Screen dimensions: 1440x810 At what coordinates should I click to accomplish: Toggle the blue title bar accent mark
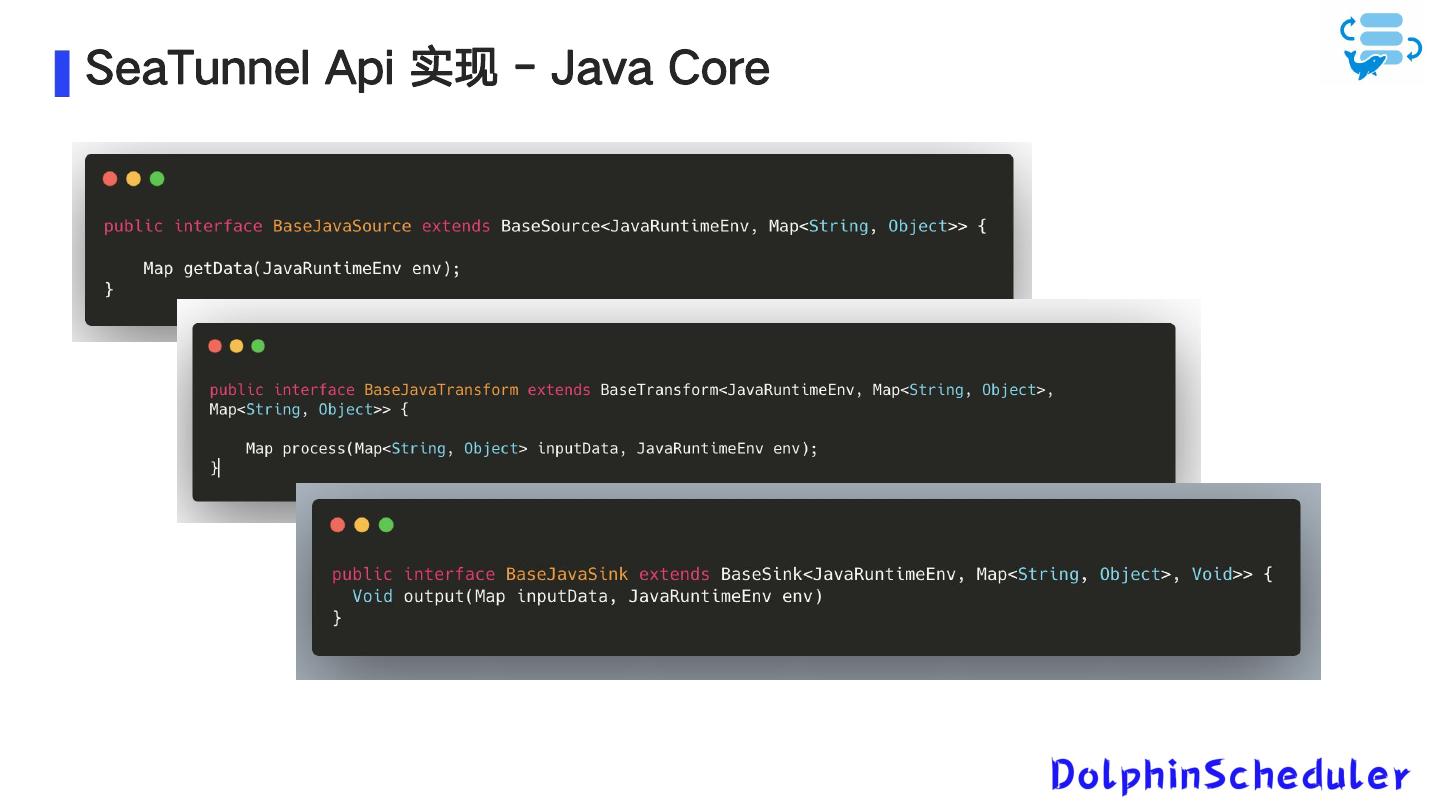click(x=63, y=70)
